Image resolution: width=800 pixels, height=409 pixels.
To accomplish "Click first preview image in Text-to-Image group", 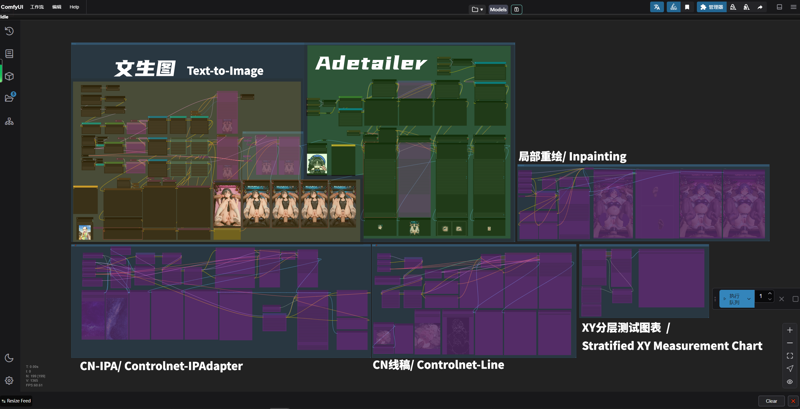I will click(228, 206).
